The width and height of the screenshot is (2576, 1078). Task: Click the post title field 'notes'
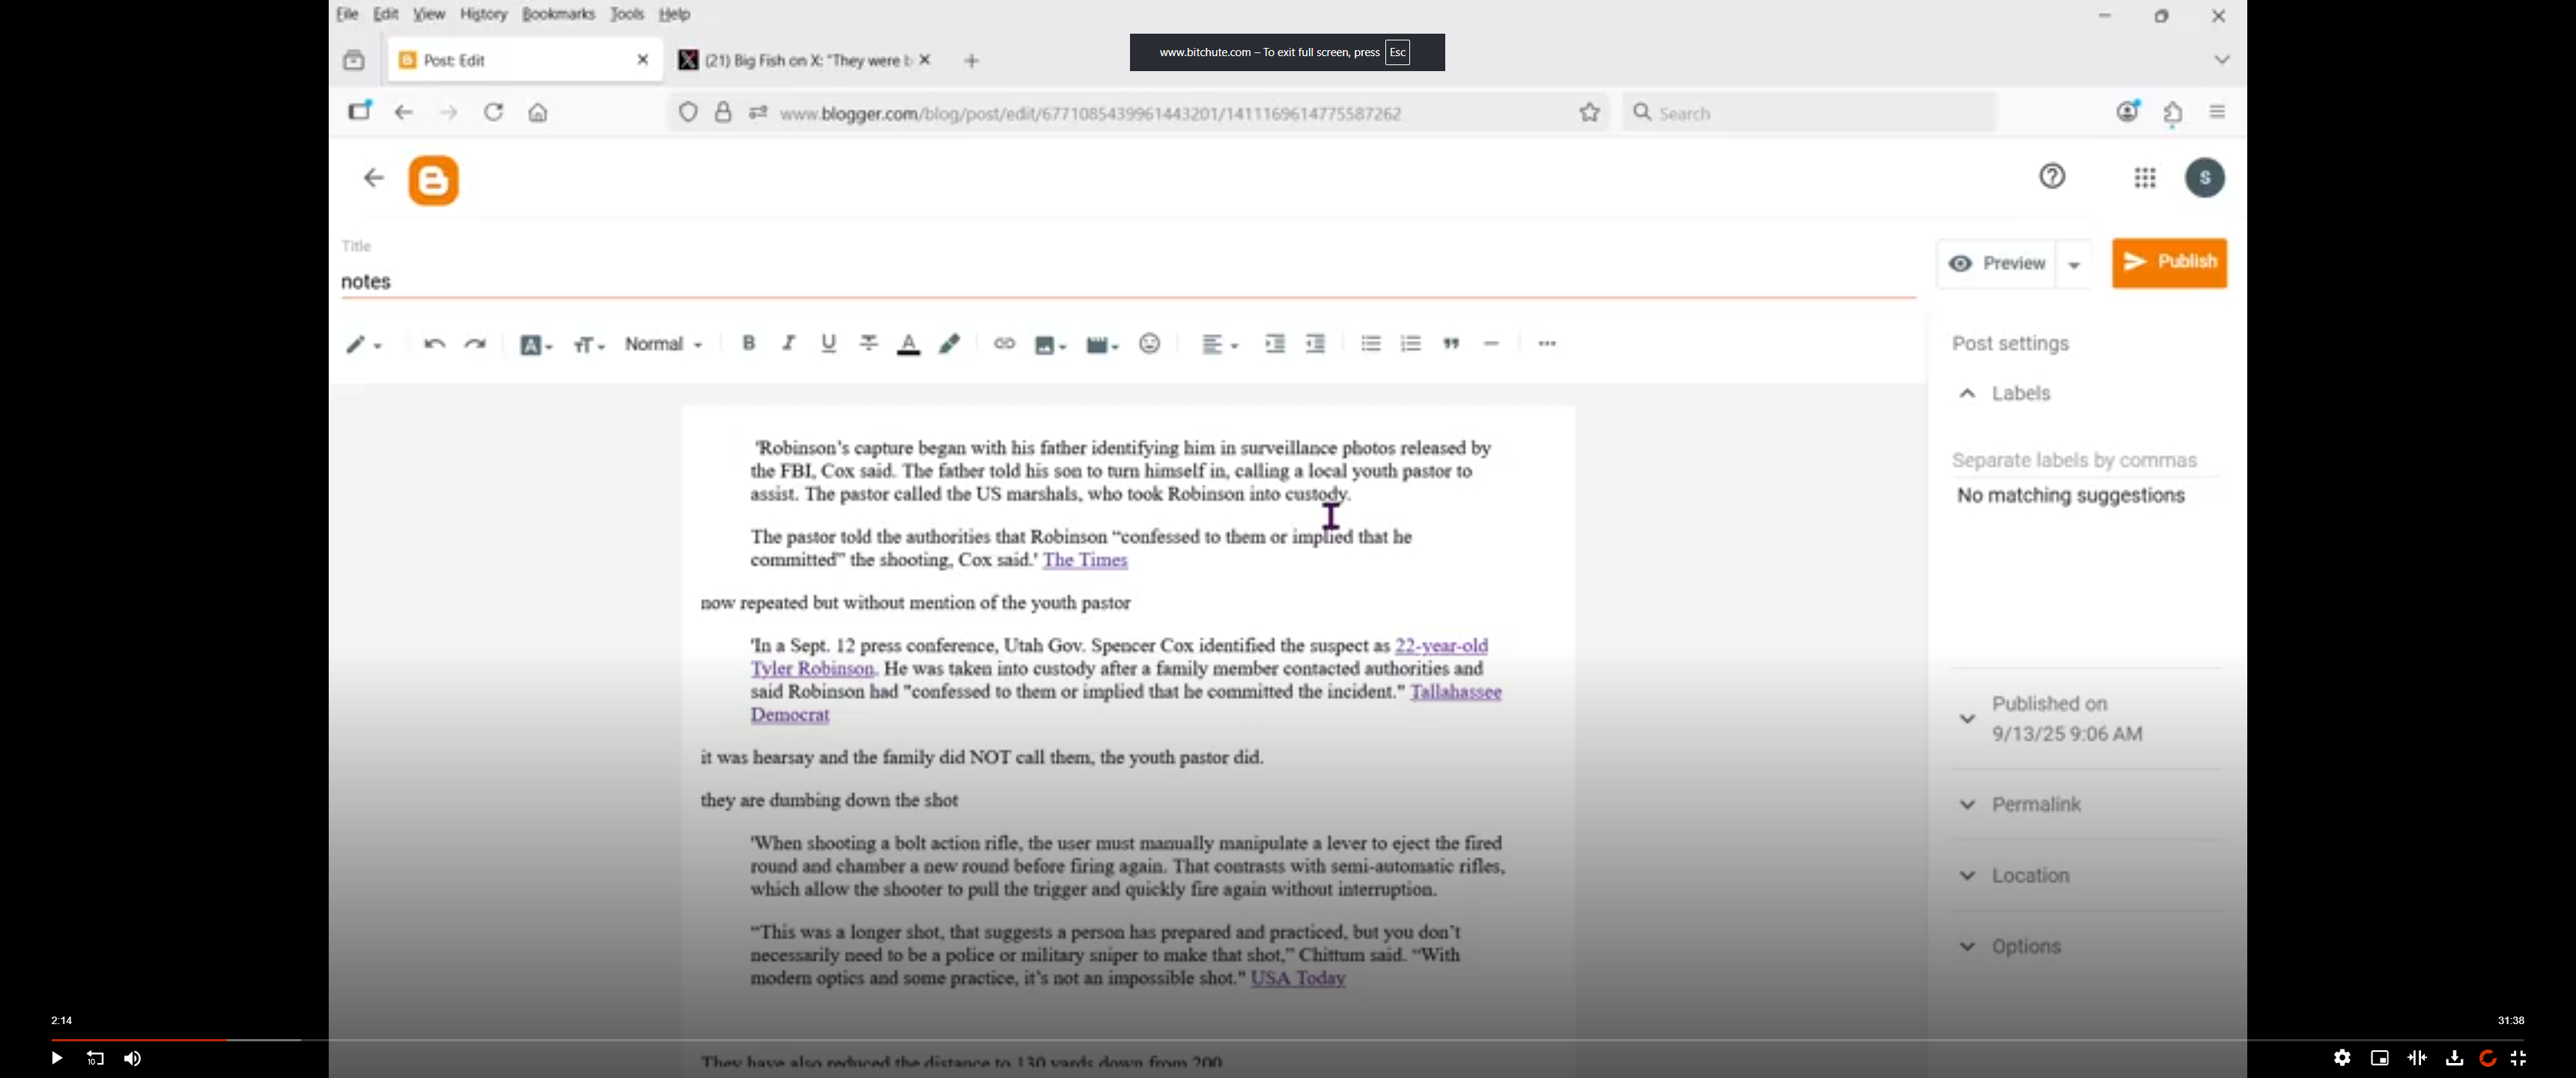point(1128,281)
